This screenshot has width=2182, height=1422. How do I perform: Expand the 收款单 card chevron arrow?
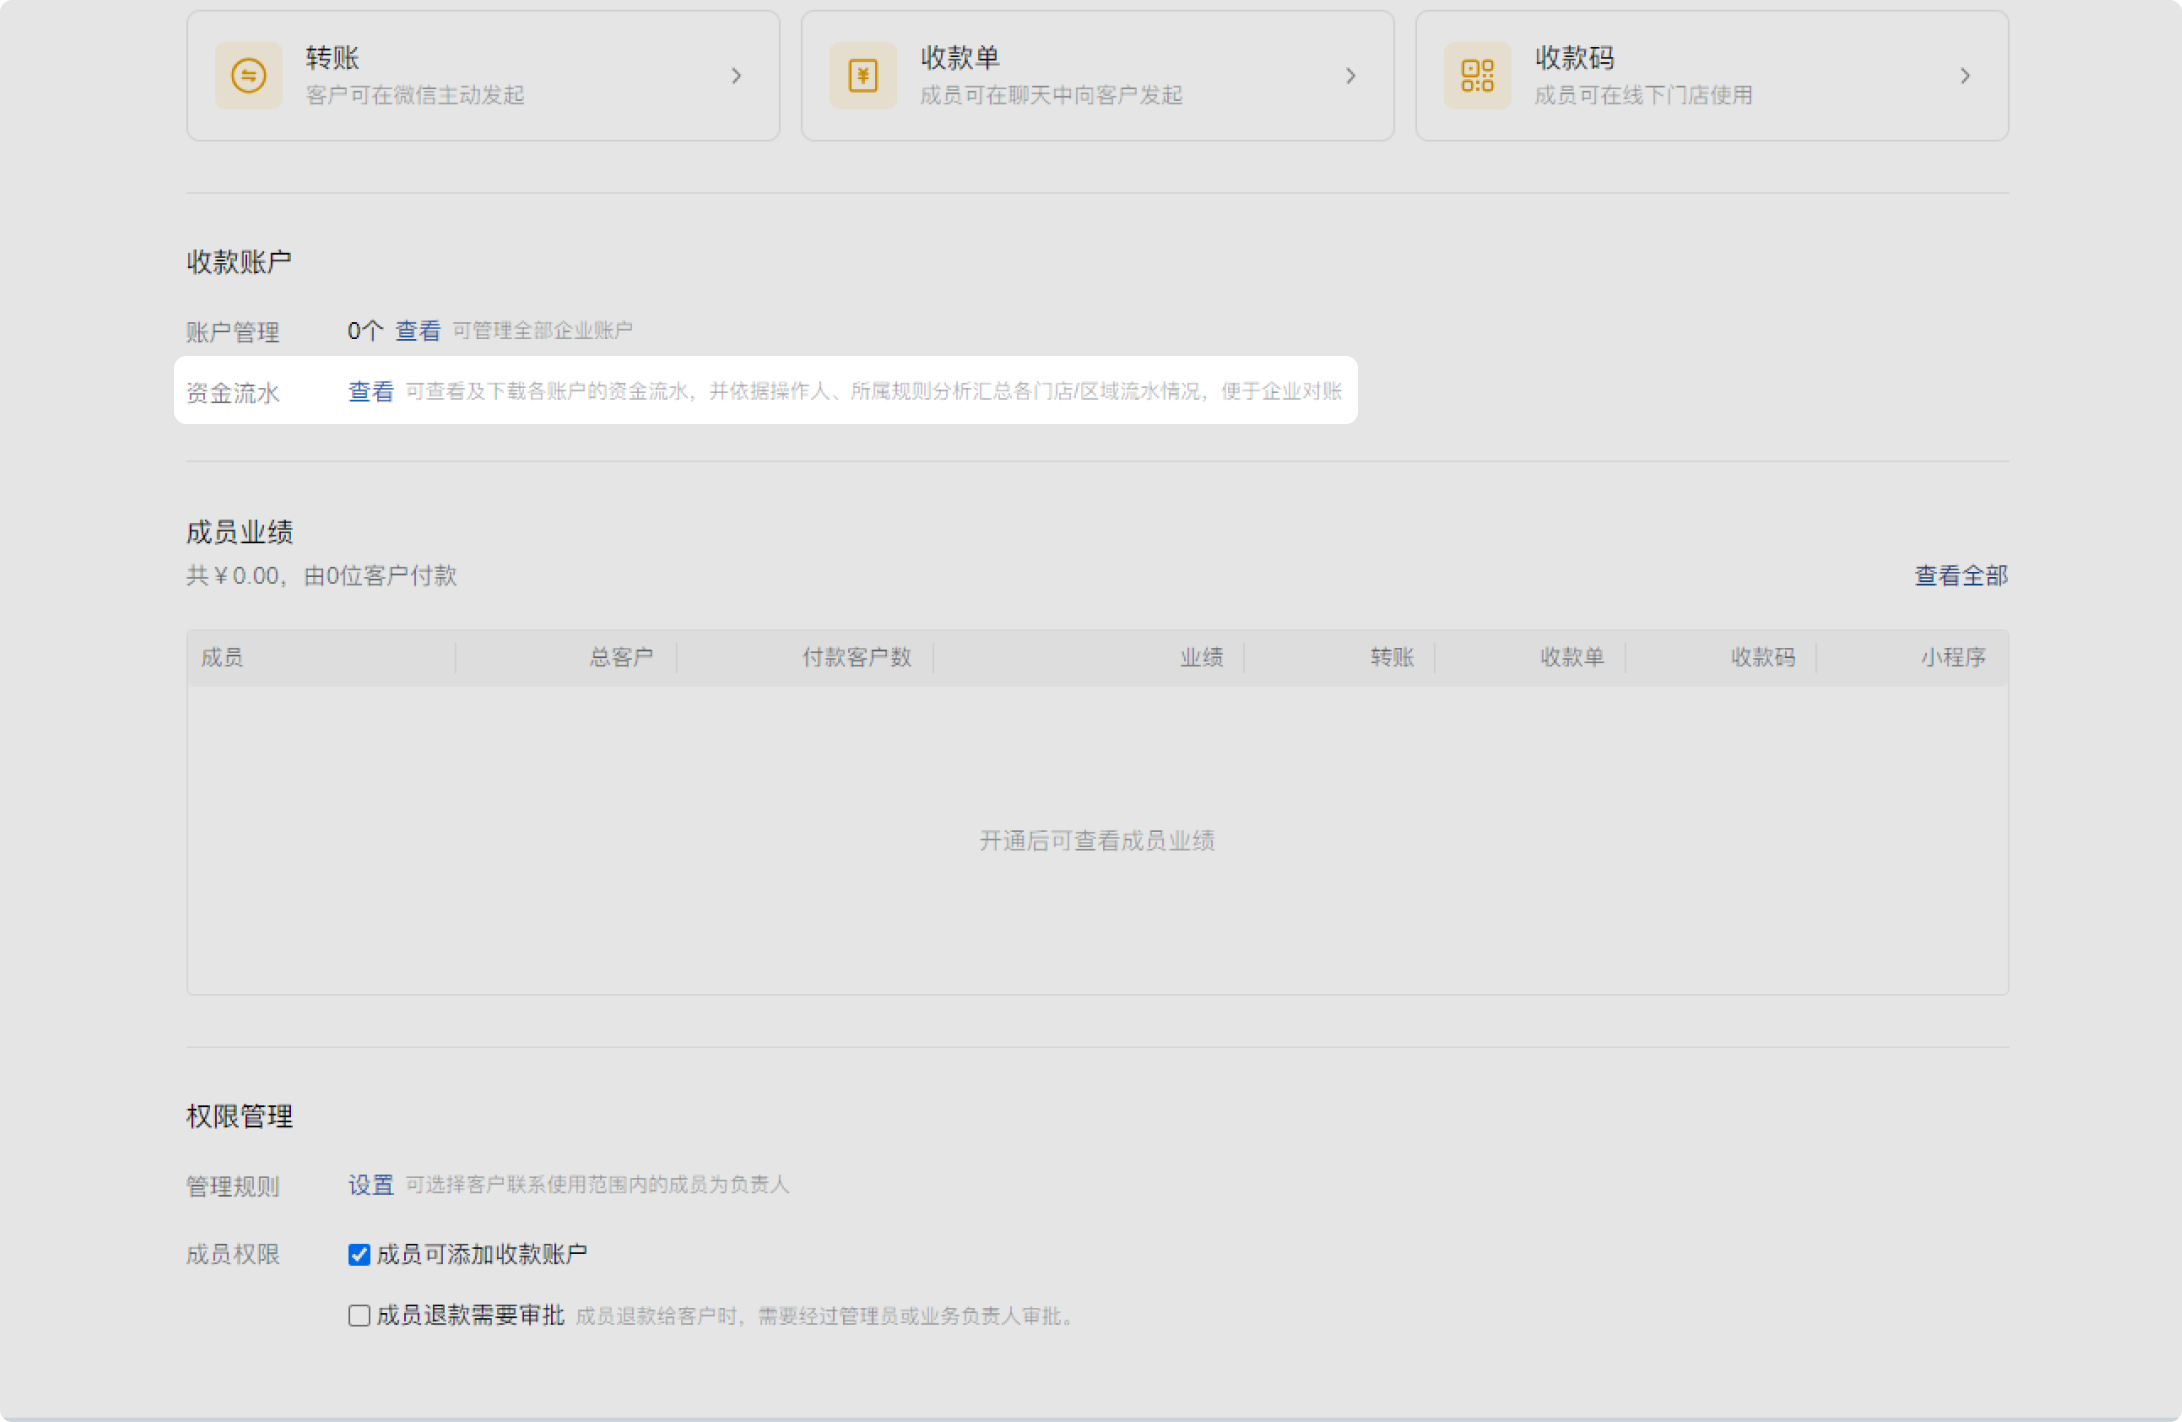(1350, 76)
